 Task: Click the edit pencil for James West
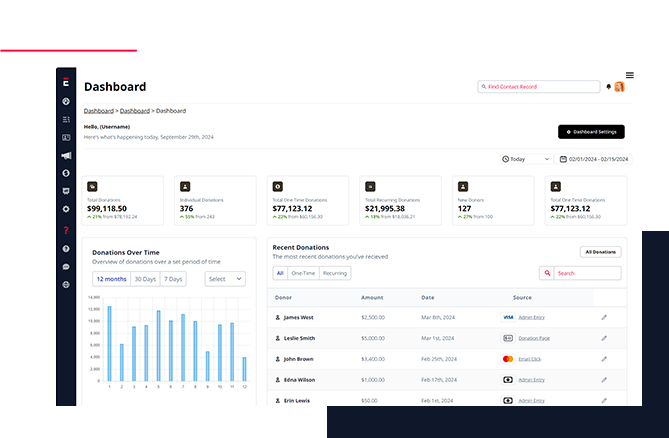[x=604, y=317]
